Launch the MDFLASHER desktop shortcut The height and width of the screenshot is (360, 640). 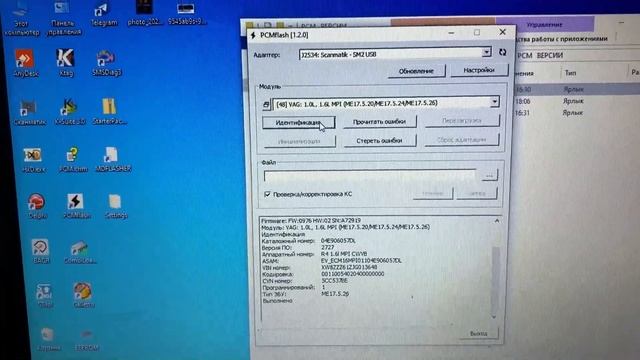[x=112, y=160]
